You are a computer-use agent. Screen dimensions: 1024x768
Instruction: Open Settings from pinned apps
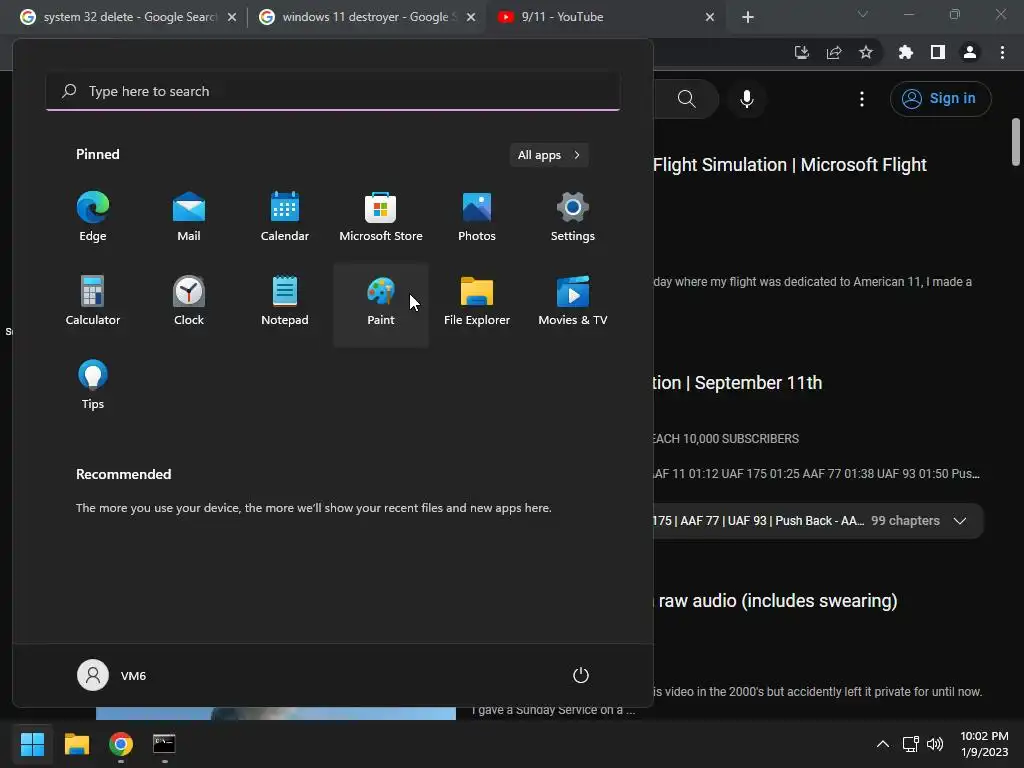tap(573, 217)
